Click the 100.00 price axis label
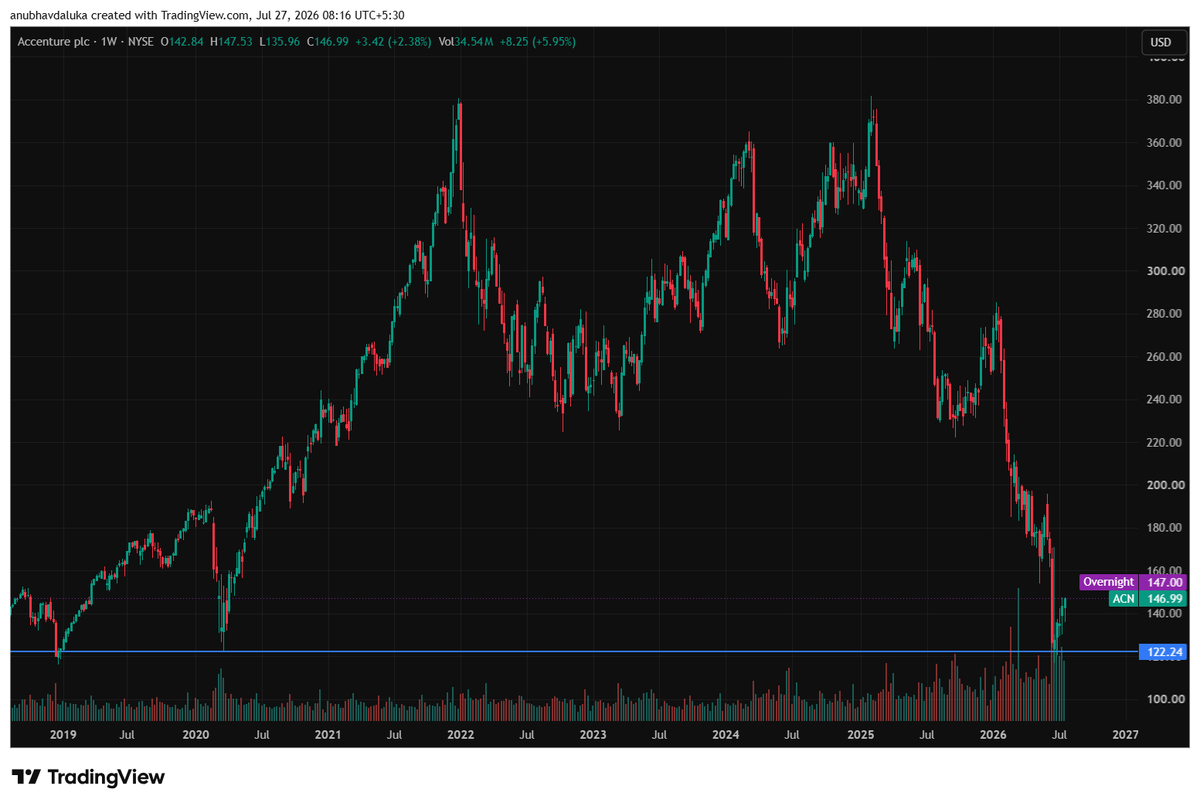 [x=1165, y=700]
